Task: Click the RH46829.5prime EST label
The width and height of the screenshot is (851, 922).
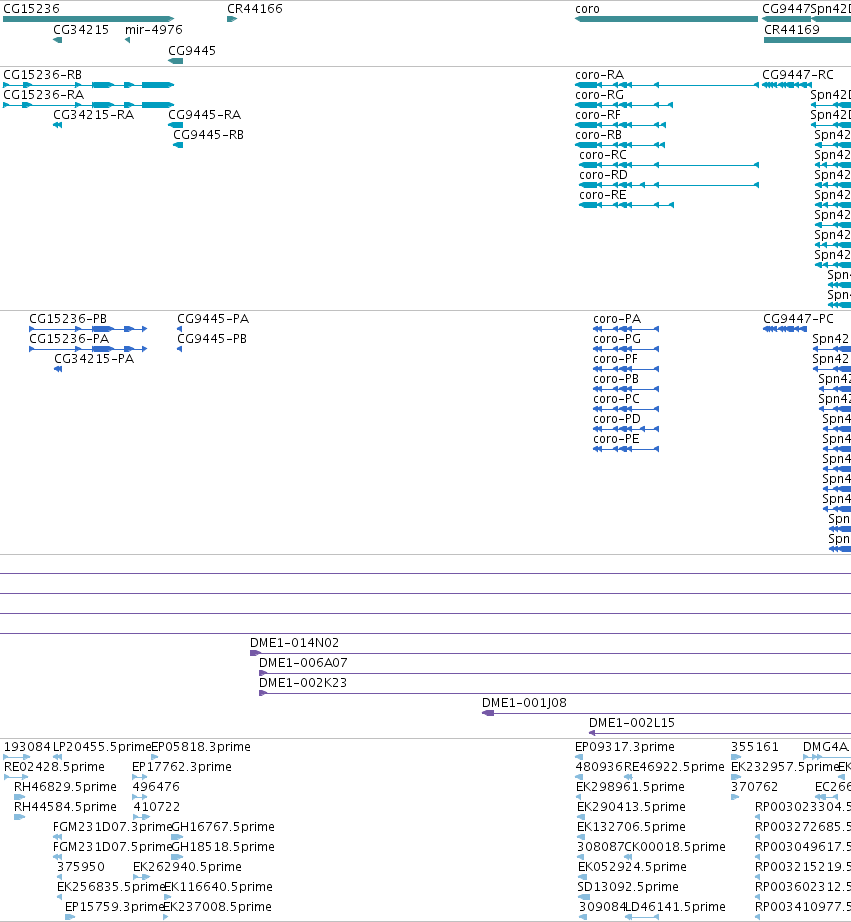Action: (x=65, y=787)
